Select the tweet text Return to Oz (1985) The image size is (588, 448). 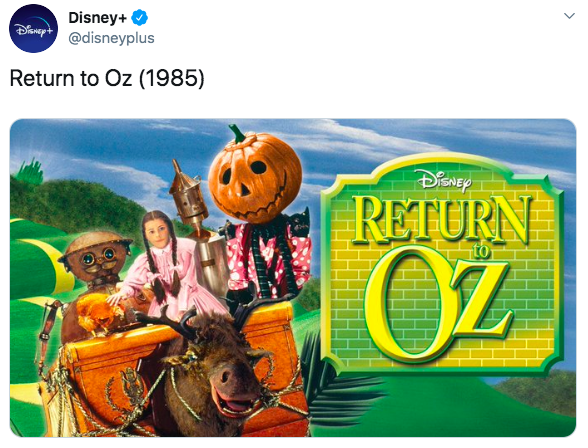(107, 78)
